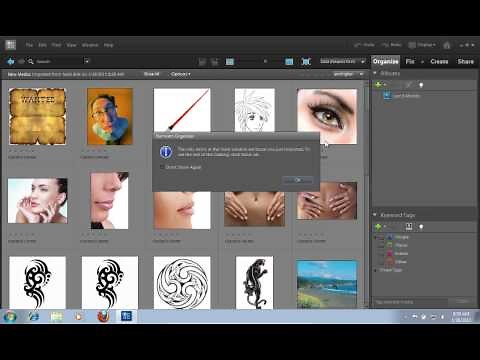Toggle the Events tag find box
Viewport: 480px width, 360px height.
pos(380,254)
